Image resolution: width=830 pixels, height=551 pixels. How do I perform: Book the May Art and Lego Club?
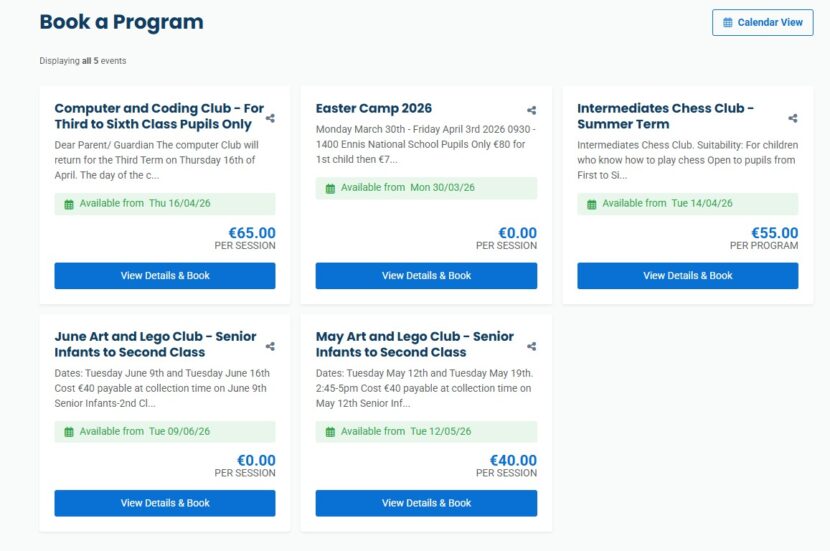coord(426,503)
